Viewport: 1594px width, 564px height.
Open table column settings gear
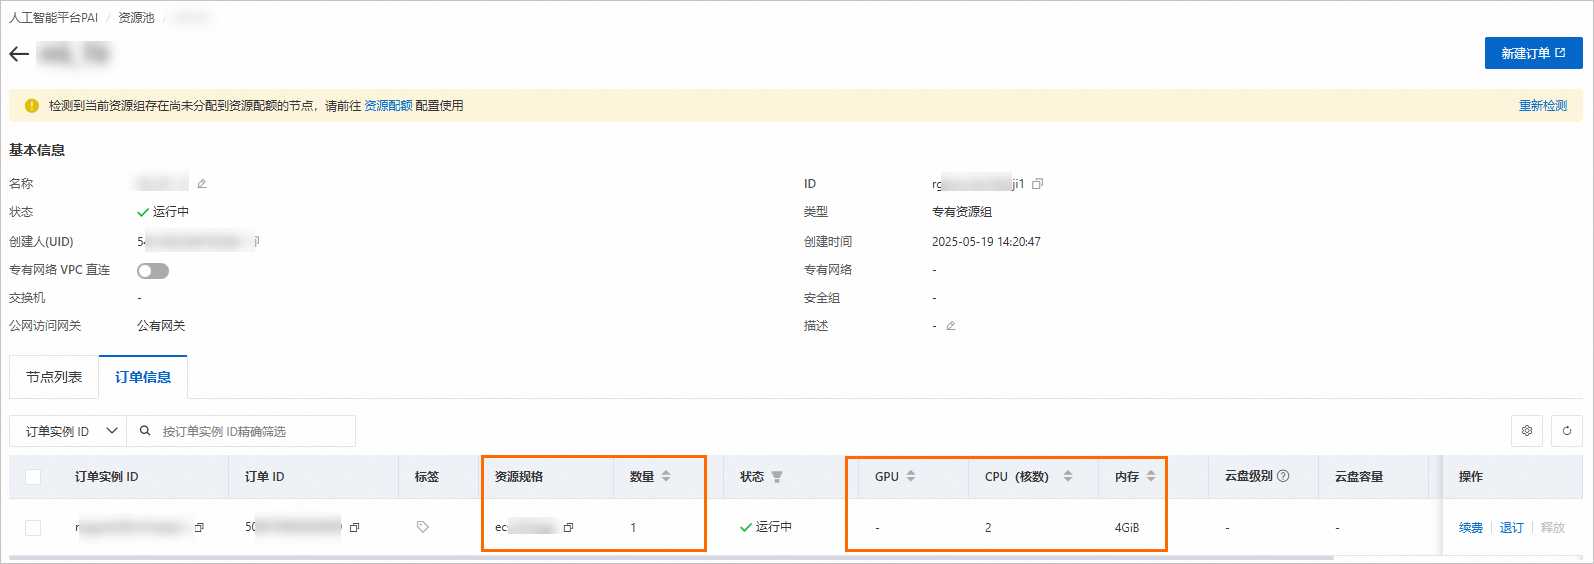point(1527,431)
